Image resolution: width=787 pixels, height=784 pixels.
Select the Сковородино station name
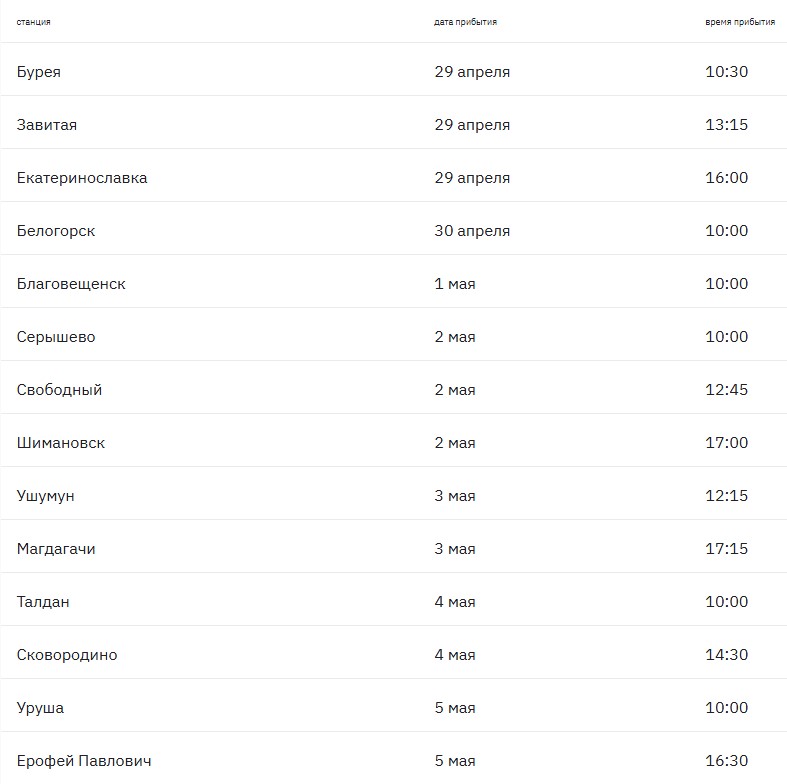pos(67,655)
